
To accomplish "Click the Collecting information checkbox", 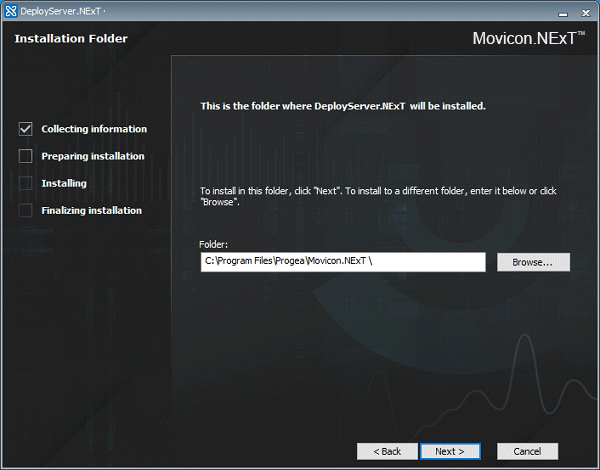I will pos(26,129).
